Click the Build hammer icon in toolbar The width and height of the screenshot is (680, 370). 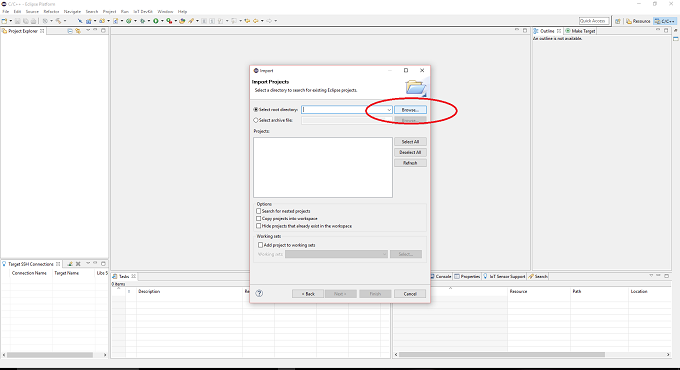58,21
